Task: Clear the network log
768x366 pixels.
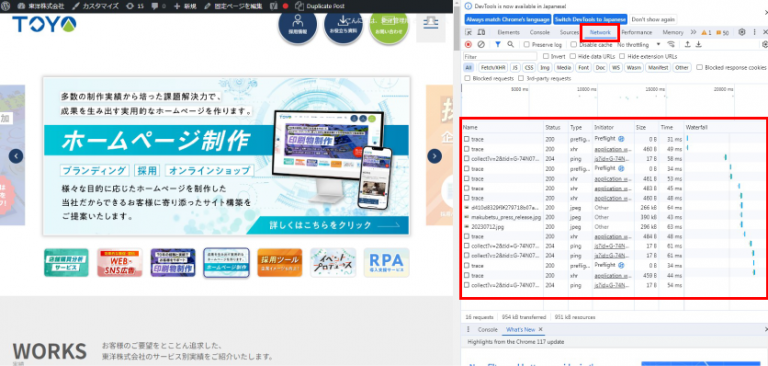Action: pos(480,45)
